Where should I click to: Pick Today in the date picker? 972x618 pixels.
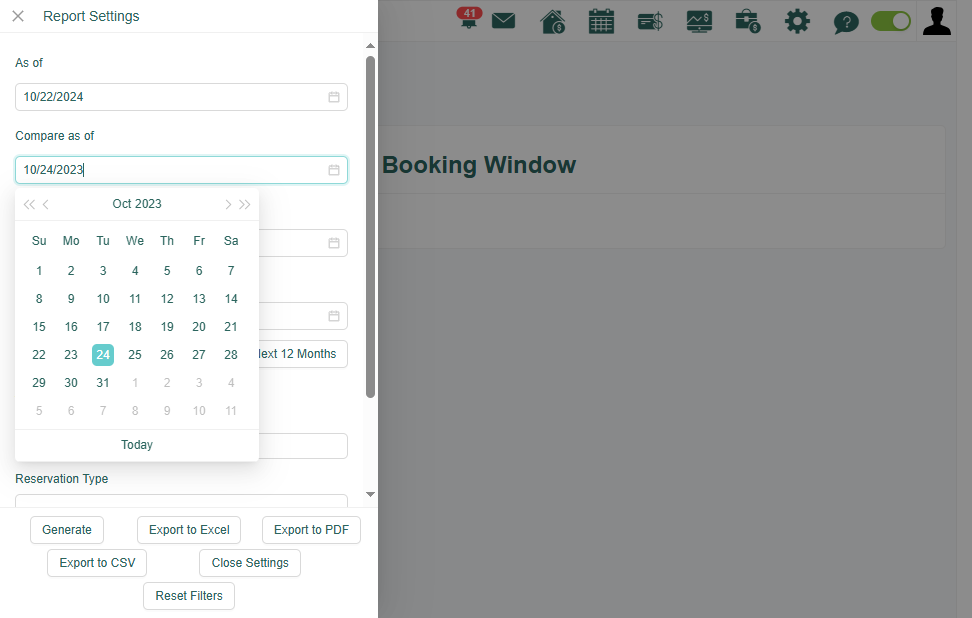click(x=137, y=445)
